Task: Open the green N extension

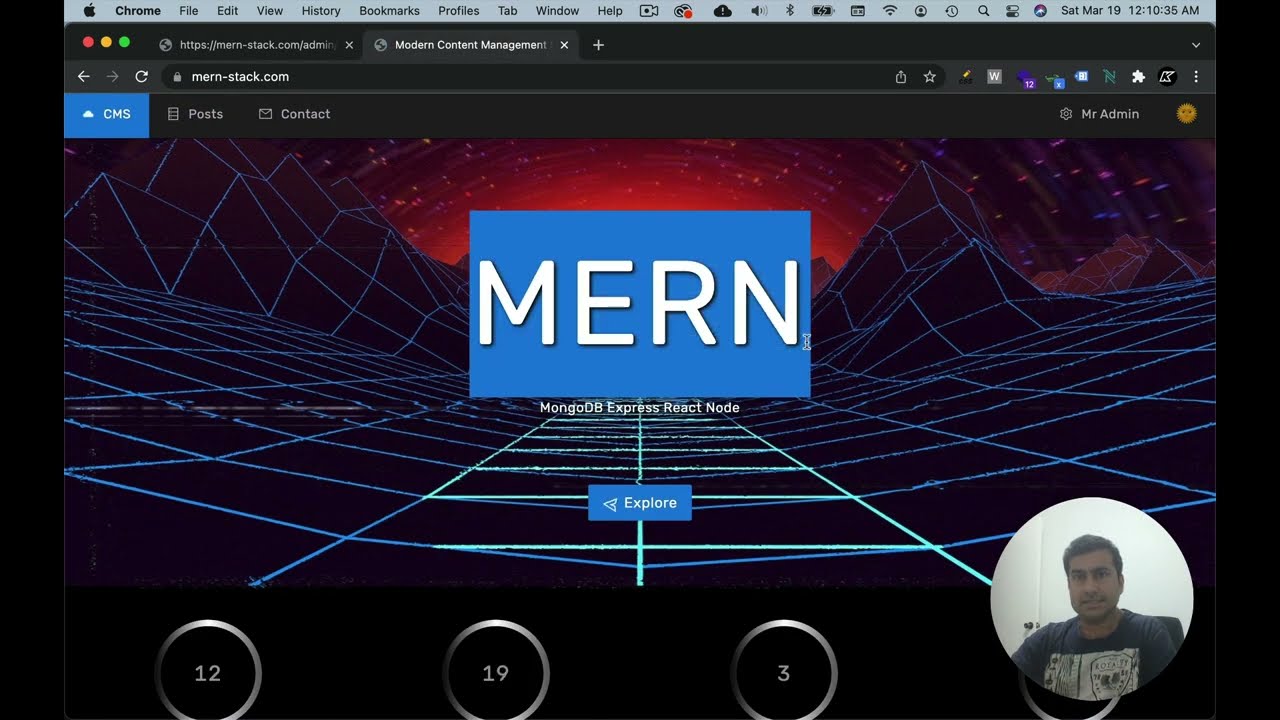Action: [1109, 77]
